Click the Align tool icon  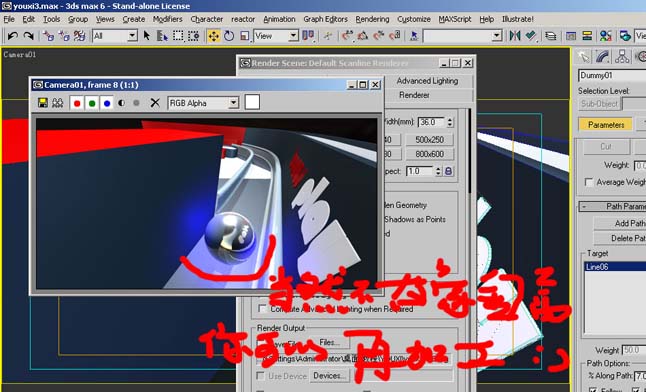tap(531, 36)
